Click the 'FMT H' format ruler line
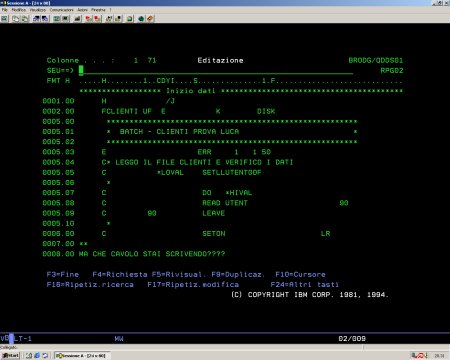The image size is (450, 360). click(224, 81)
